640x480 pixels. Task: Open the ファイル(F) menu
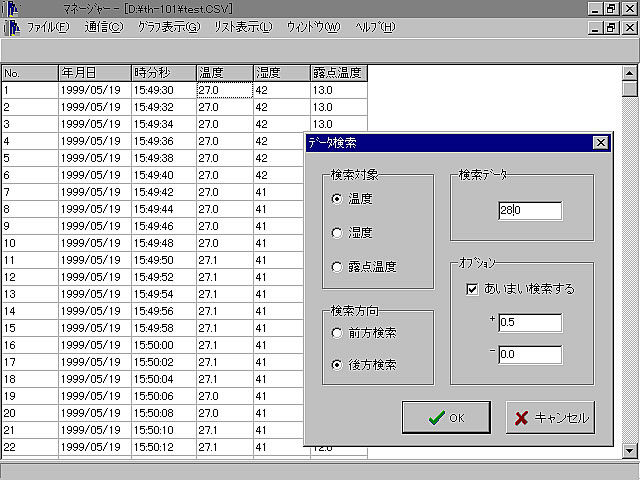pos(47,26)
